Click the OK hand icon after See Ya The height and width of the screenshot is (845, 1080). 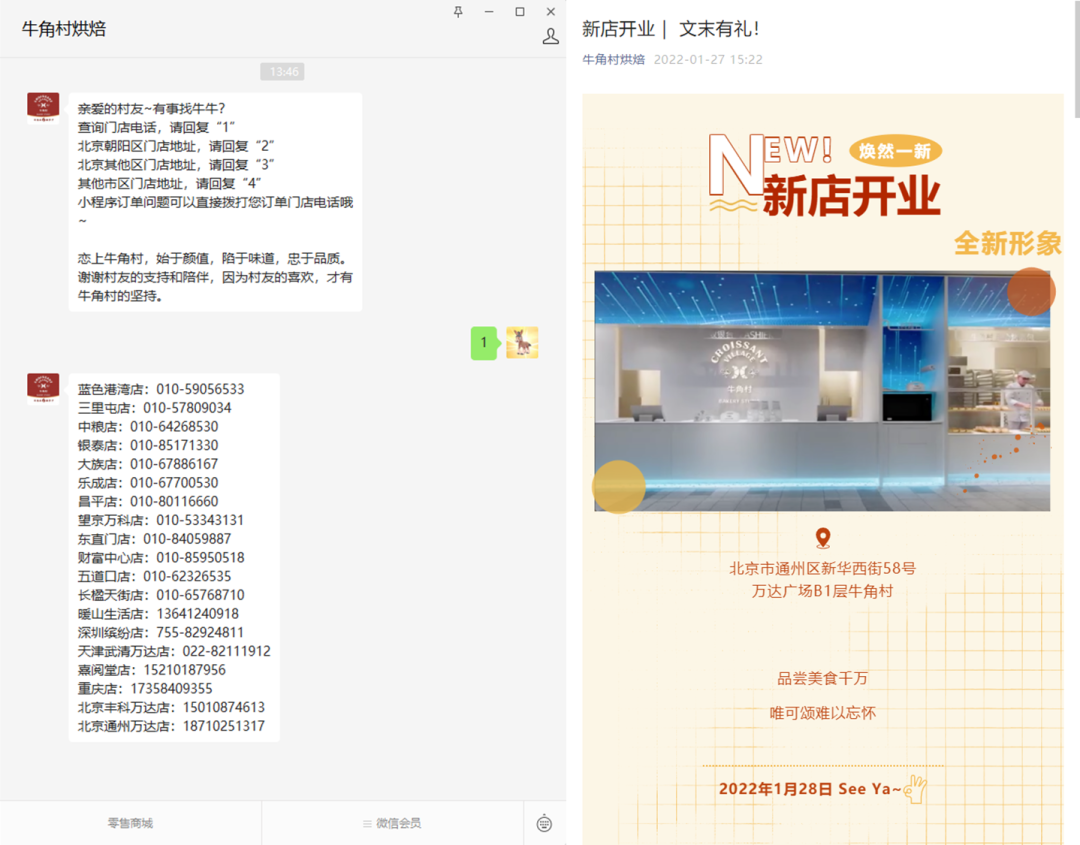point(915,789)
